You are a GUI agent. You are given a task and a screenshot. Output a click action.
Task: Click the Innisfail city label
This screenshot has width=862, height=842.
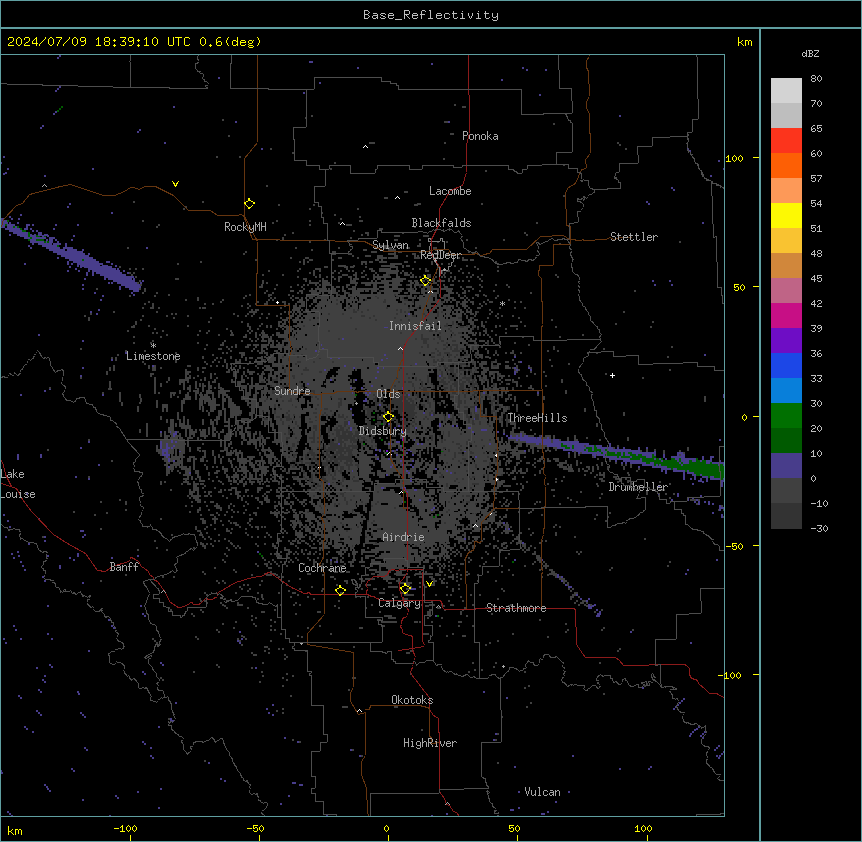point(415,326)
